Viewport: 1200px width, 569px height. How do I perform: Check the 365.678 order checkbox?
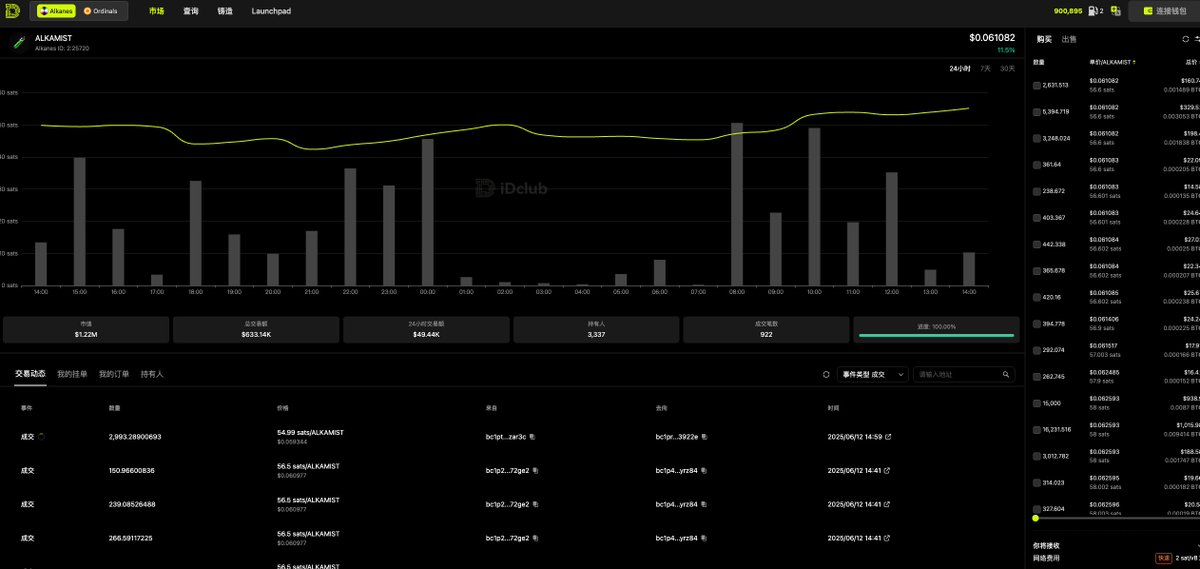tap(1037, 270)
